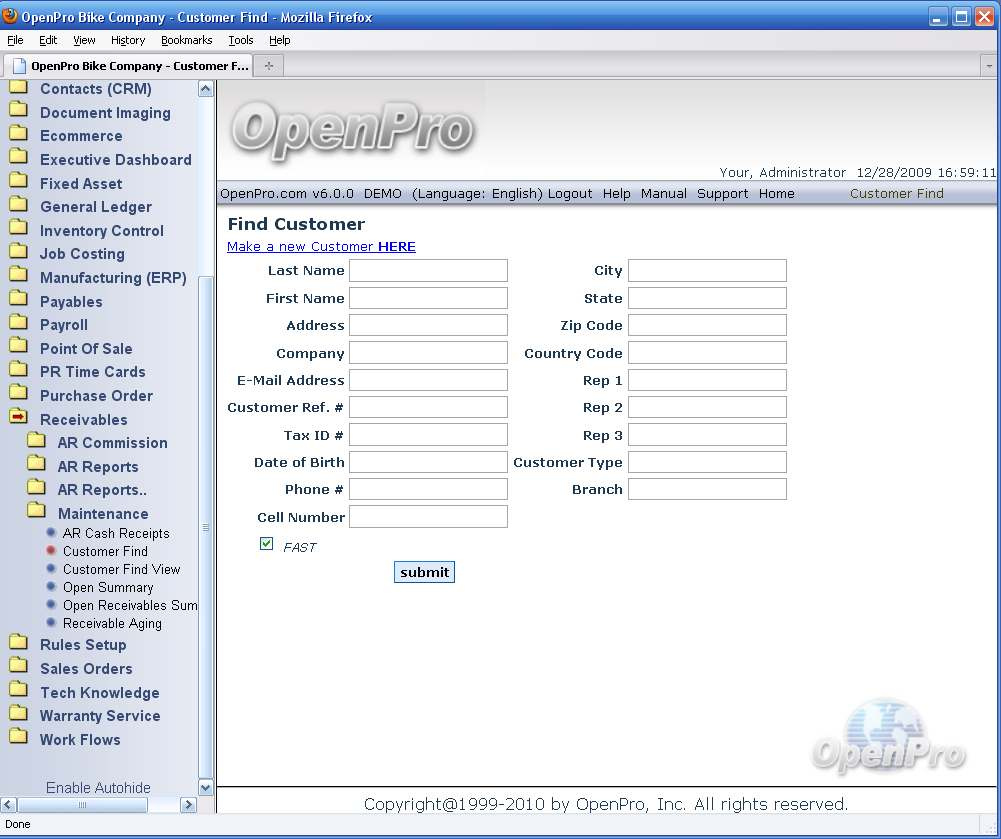1001x839 pixels.
Task: Click the Receivables folder icon with red arrow
Action: click(x=18, y=418)
